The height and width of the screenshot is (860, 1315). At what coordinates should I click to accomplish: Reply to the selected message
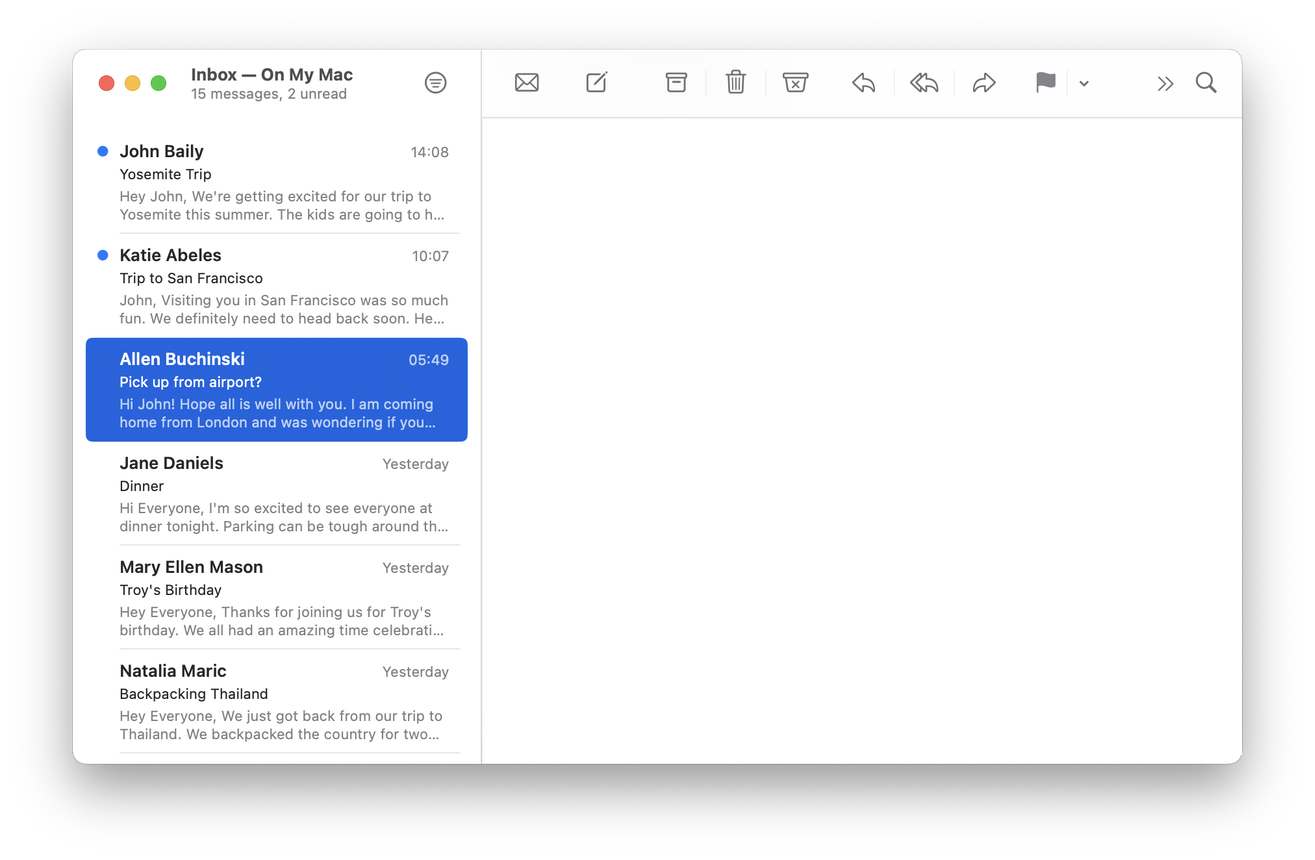(x=864, y=83)
